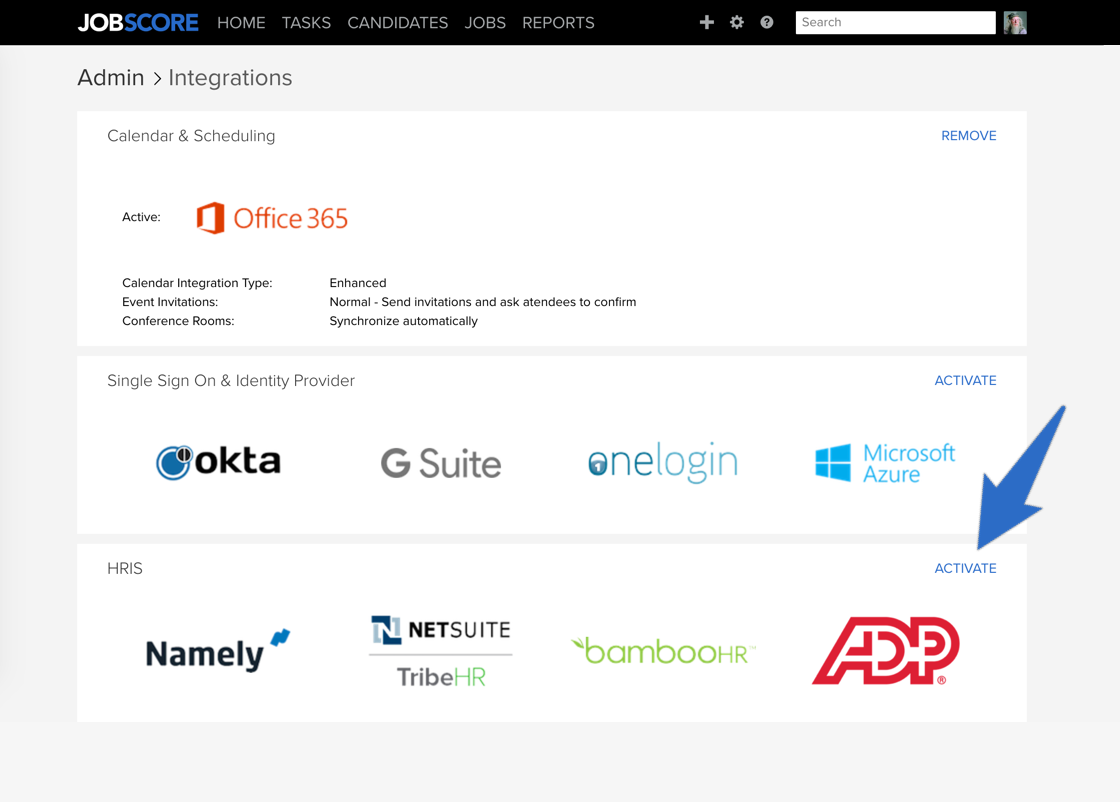The width and height of the screenshot is (1120, 802).
Task: Select the Office 365 logo
Action: click(272, 218)
